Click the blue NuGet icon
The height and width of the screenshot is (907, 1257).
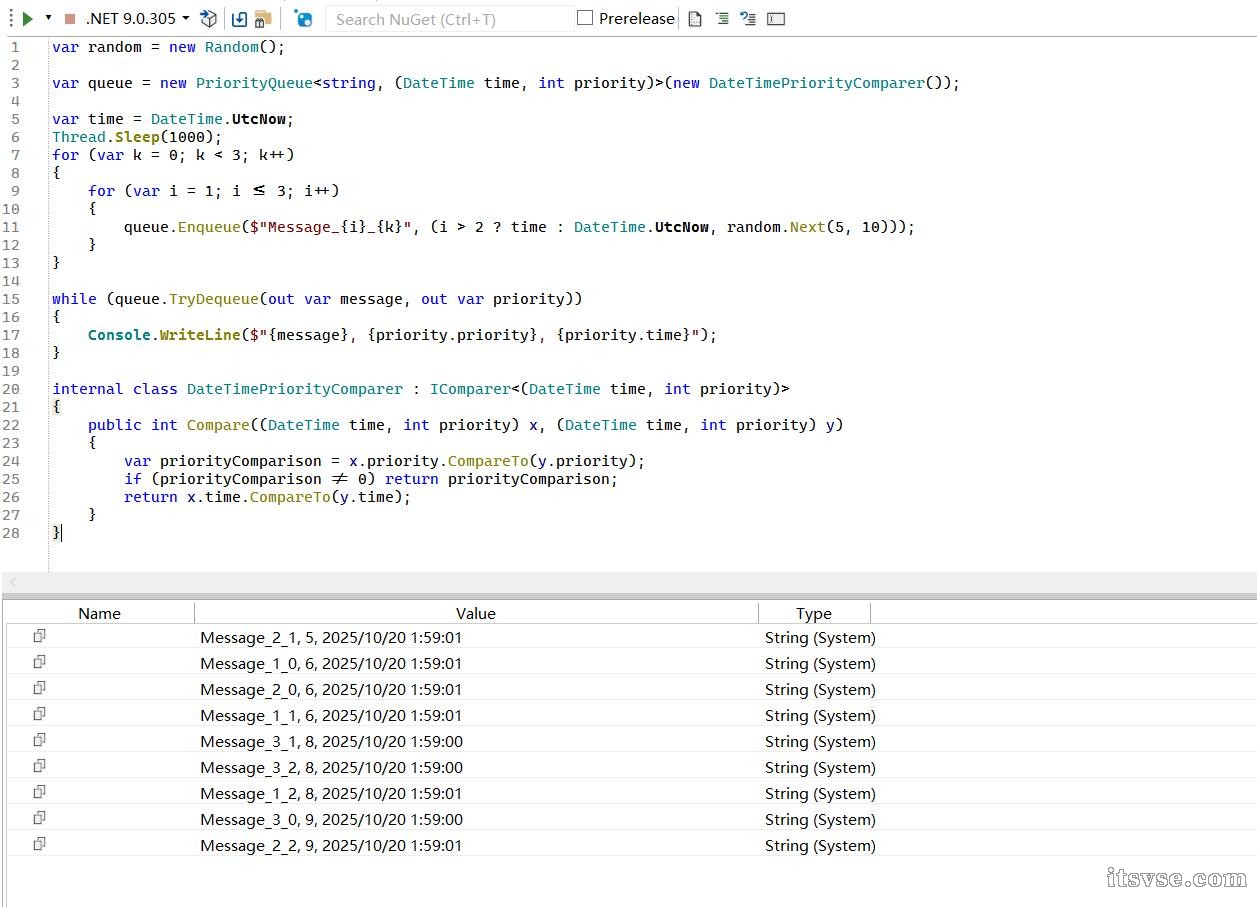point(304,18)
